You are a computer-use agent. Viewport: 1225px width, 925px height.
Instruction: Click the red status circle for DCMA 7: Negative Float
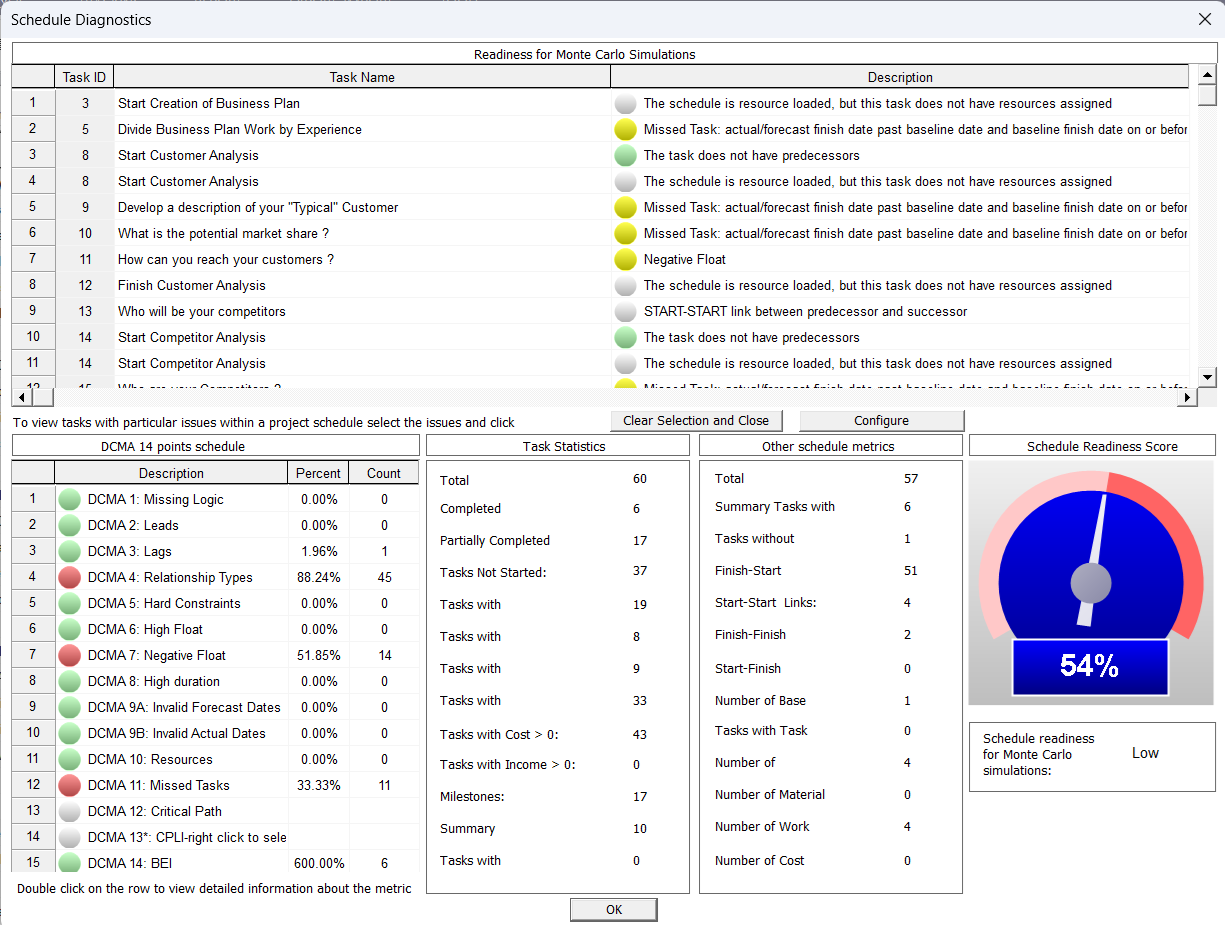(69, 655)
